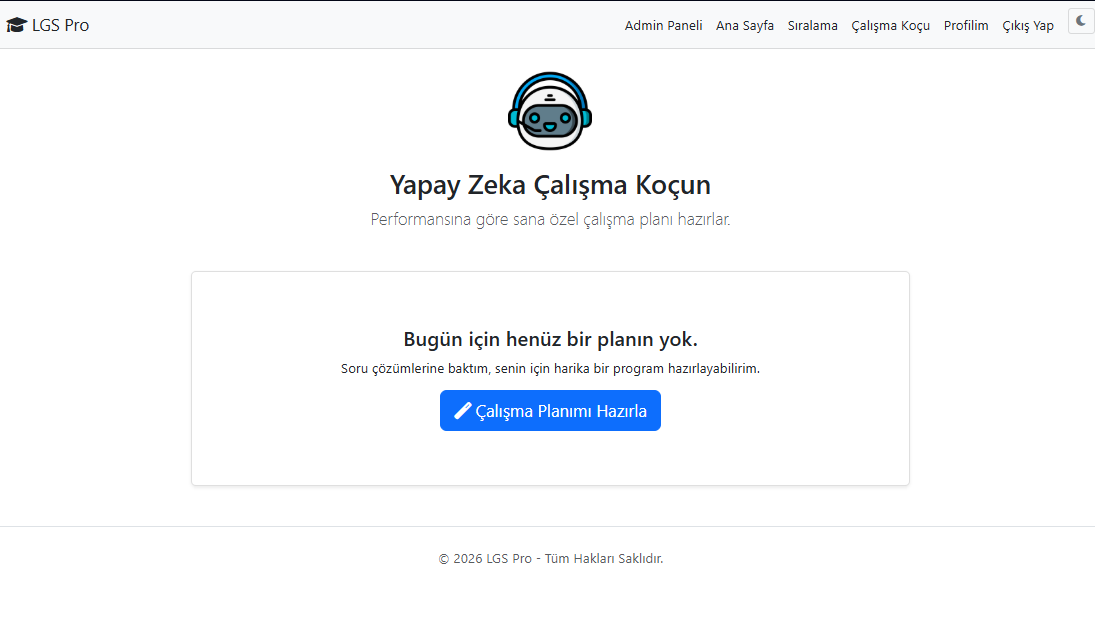Click the Yapay Zeka Çalışma Koçun heading
Viewport: 1095px width, 626px height.
[550, 185]
